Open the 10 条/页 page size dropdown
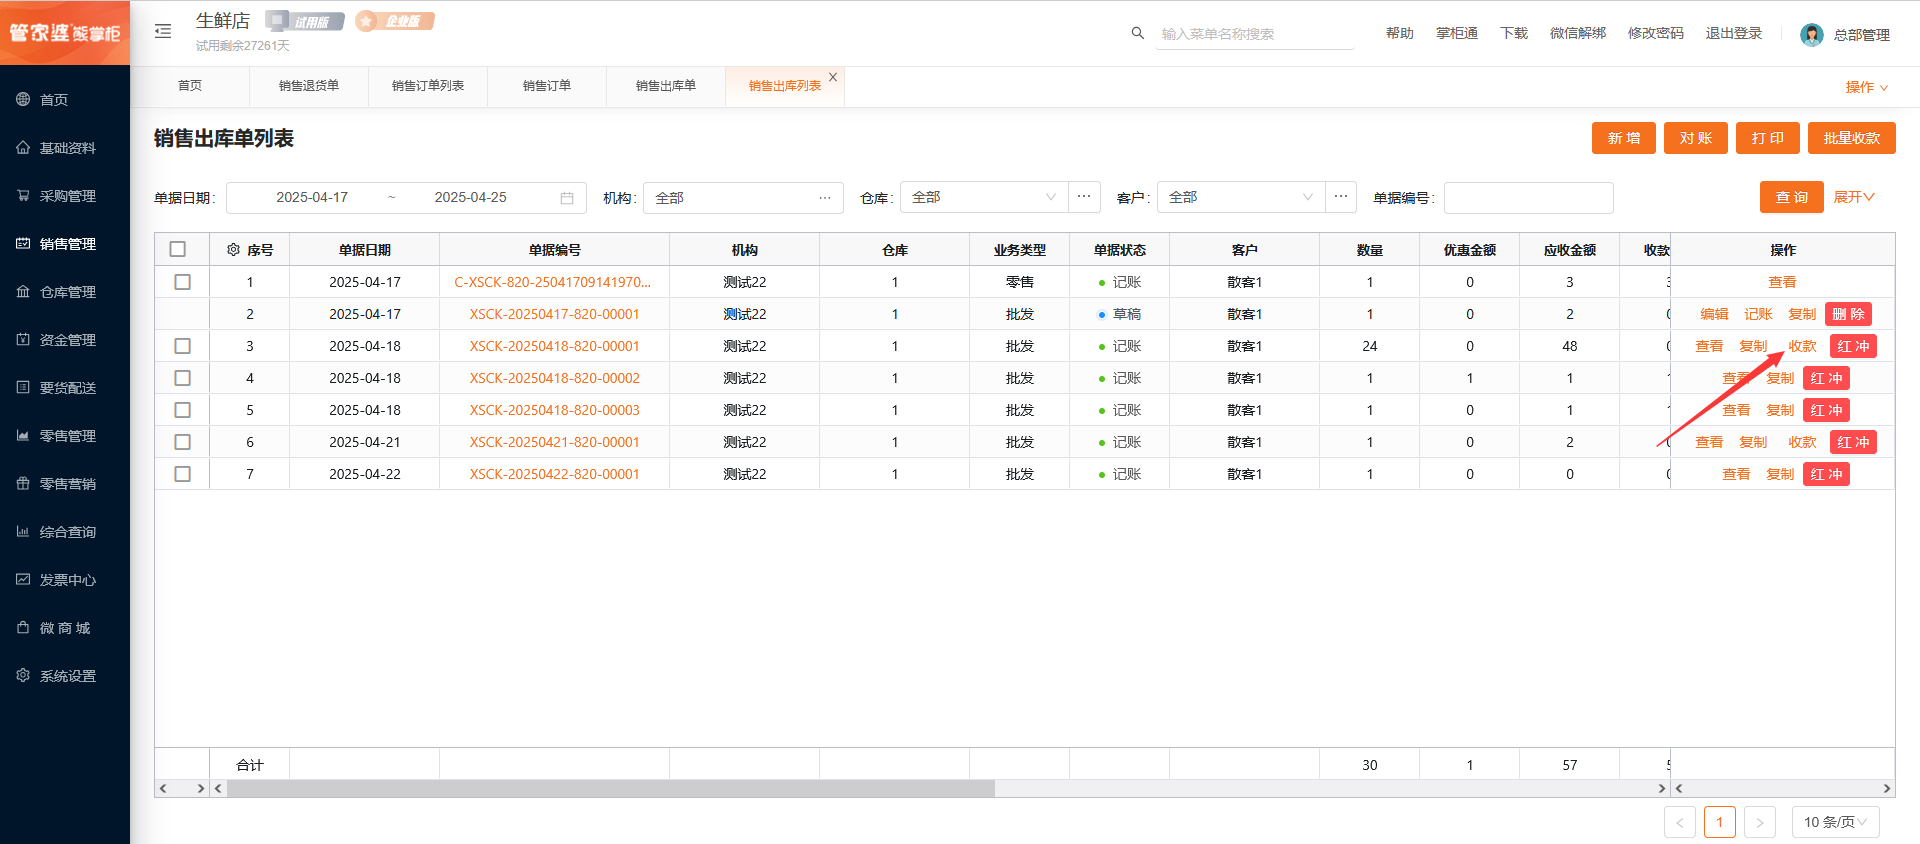Screen dimensions: 1920x844 click(1835, 822)
